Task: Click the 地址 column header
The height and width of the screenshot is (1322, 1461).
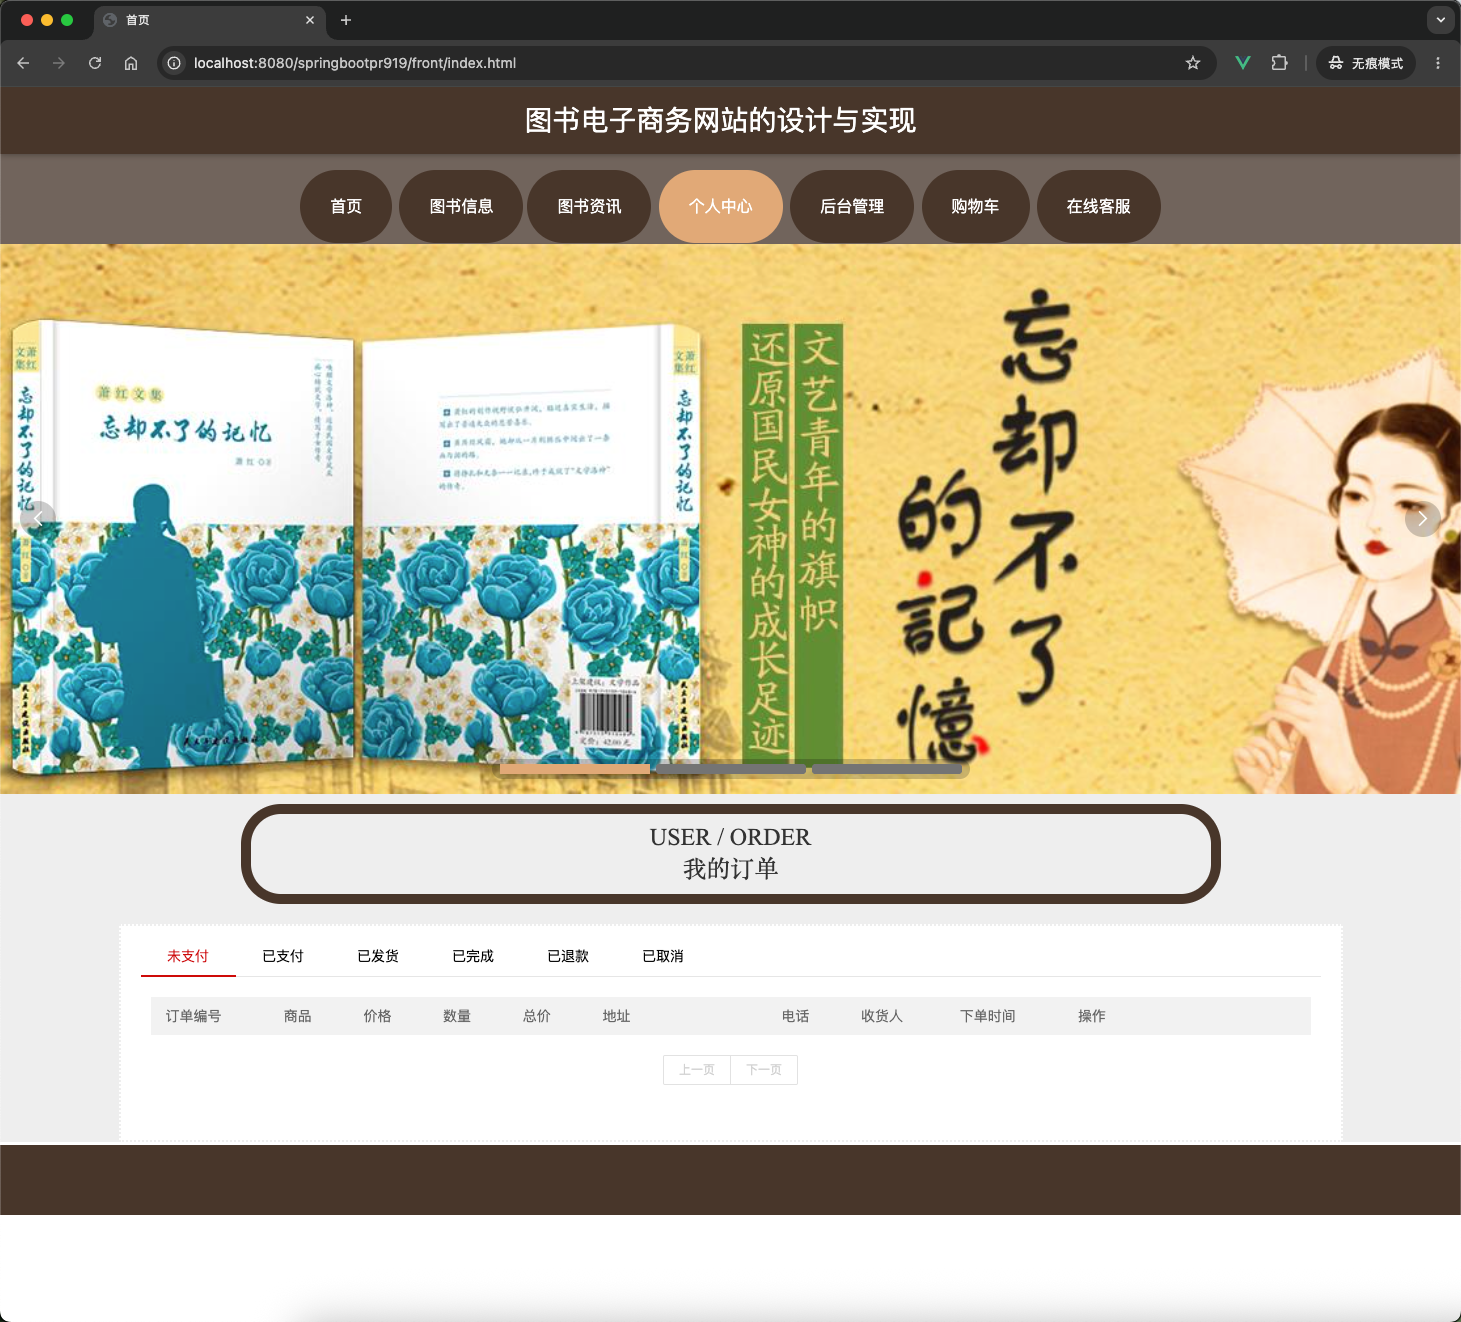Action: (617, 1016)
